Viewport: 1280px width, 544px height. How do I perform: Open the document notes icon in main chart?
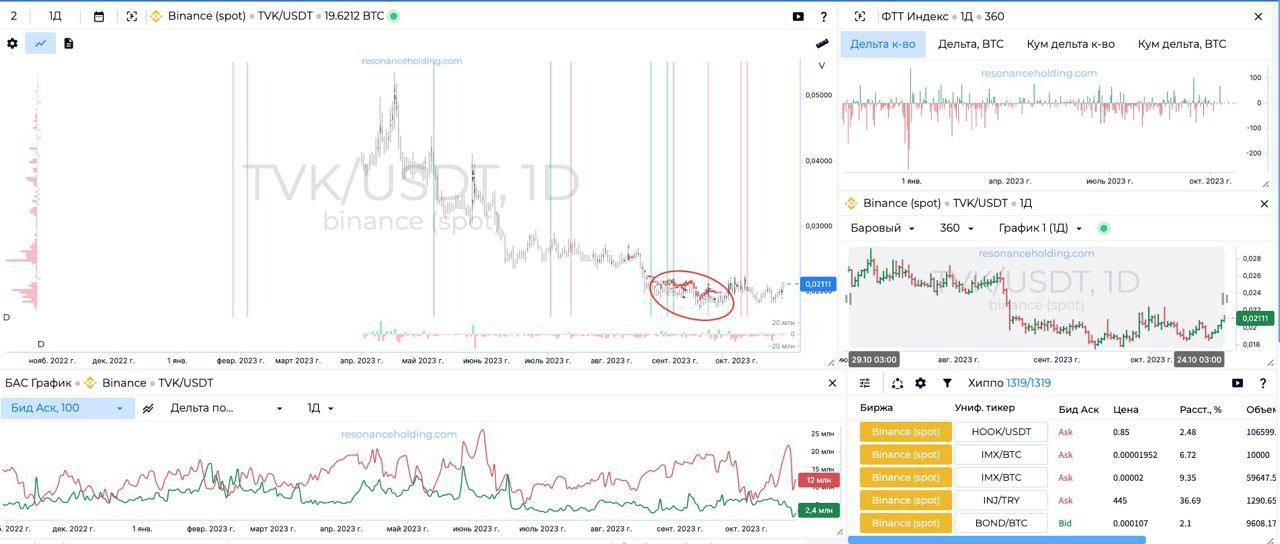coord(68,44)
